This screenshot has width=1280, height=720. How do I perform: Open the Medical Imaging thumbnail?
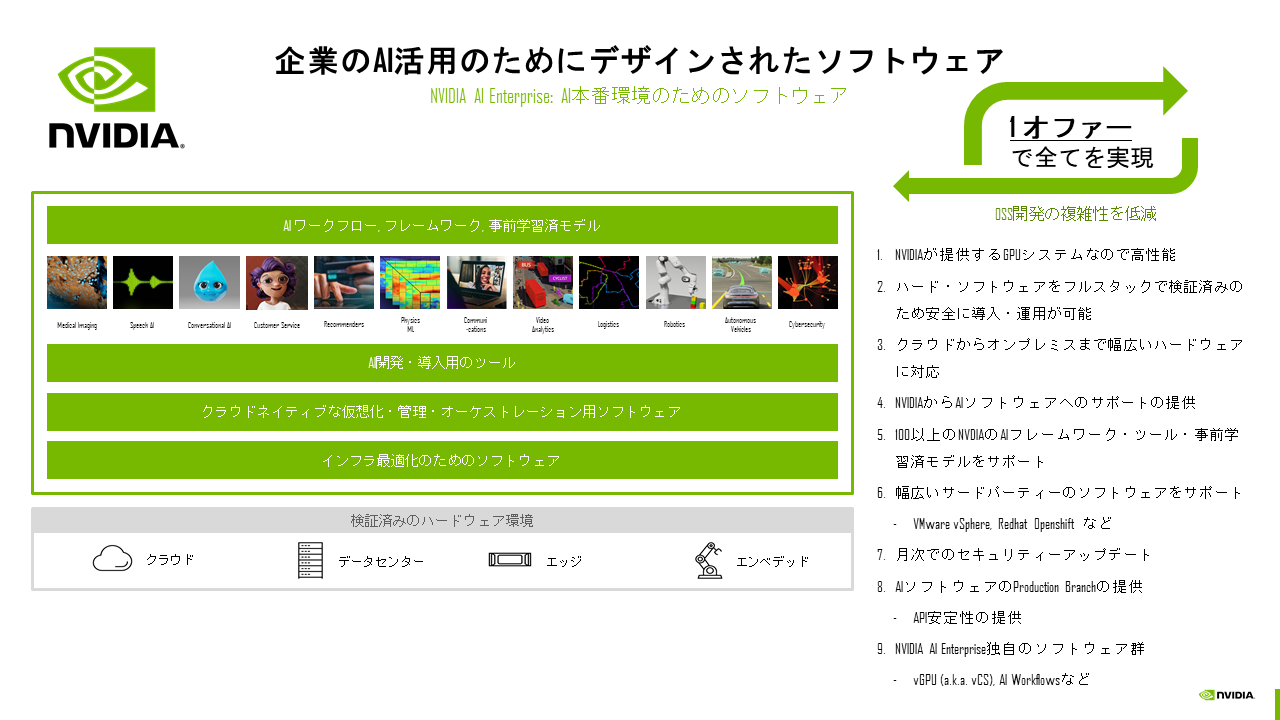coord(77,282)
